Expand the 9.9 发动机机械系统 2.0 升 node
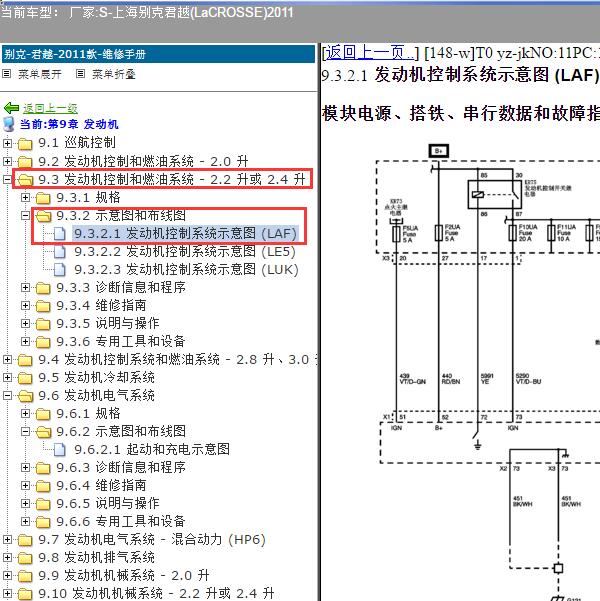 tap(7, 576)
